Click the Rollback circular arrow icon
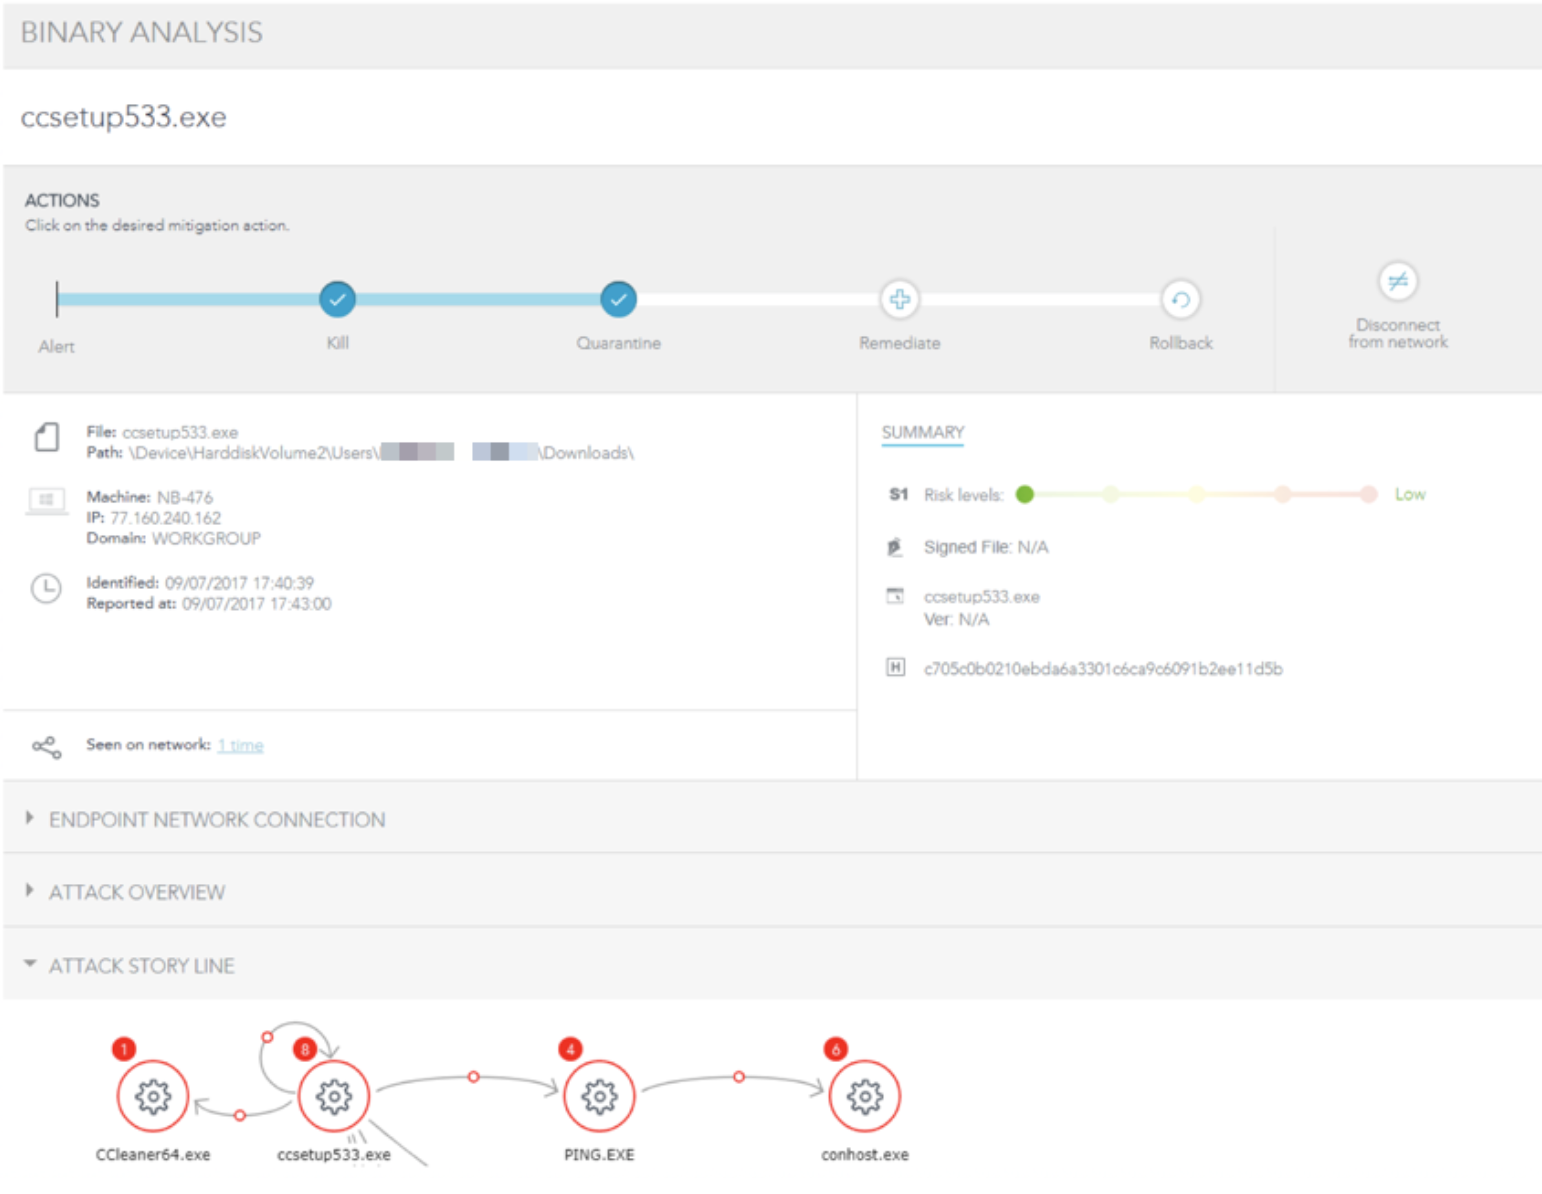 click(1180, 299)
